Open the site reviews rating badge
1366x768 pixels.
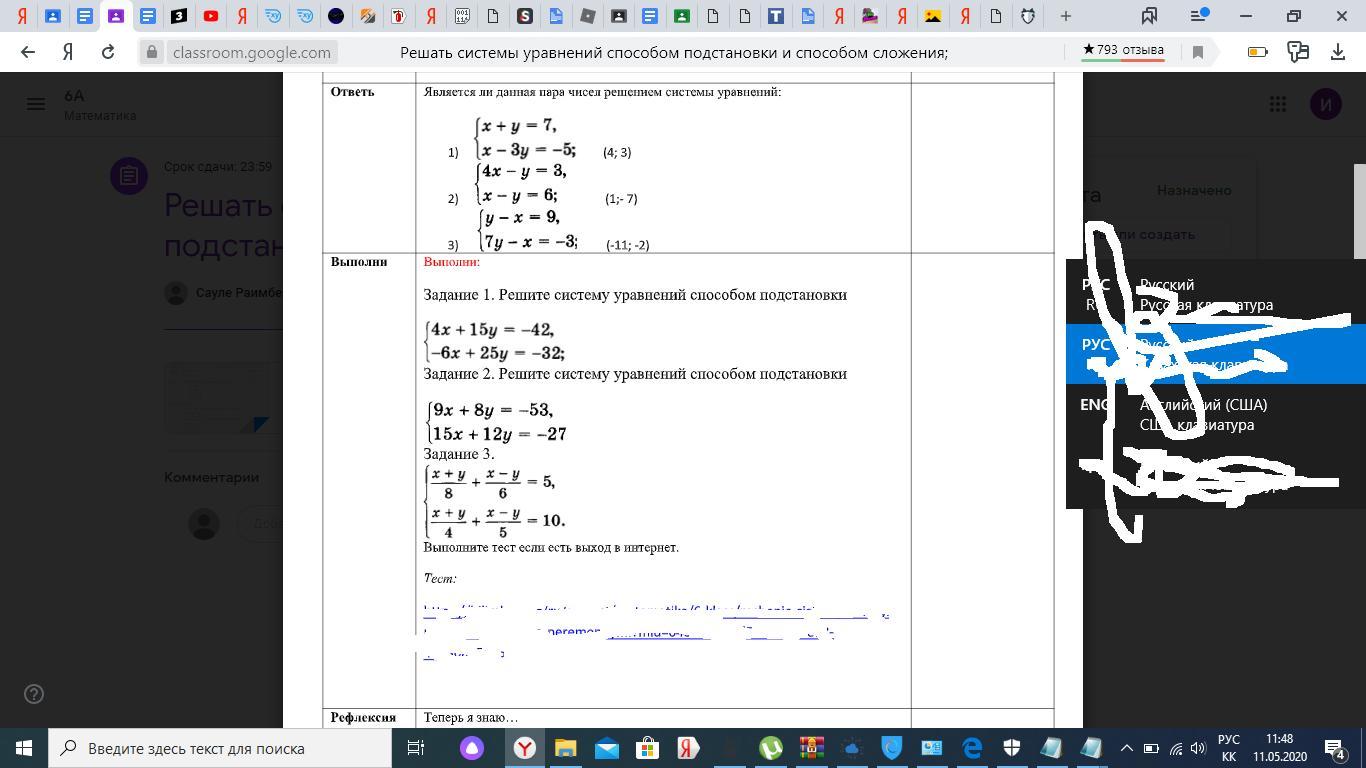pyautogui.click(x=1123, y=51)
